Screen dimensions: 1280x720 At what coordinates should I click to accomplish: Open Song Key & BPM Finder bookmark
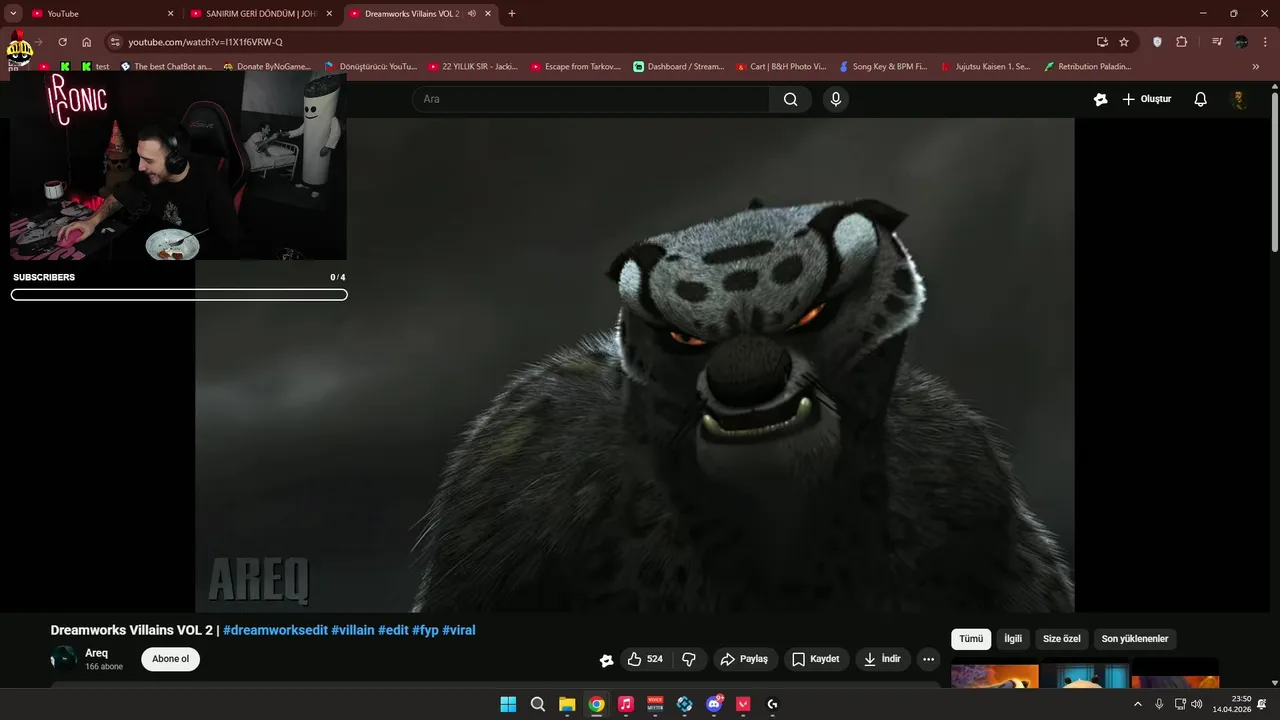pyautogui.click(x=883, y=66)
